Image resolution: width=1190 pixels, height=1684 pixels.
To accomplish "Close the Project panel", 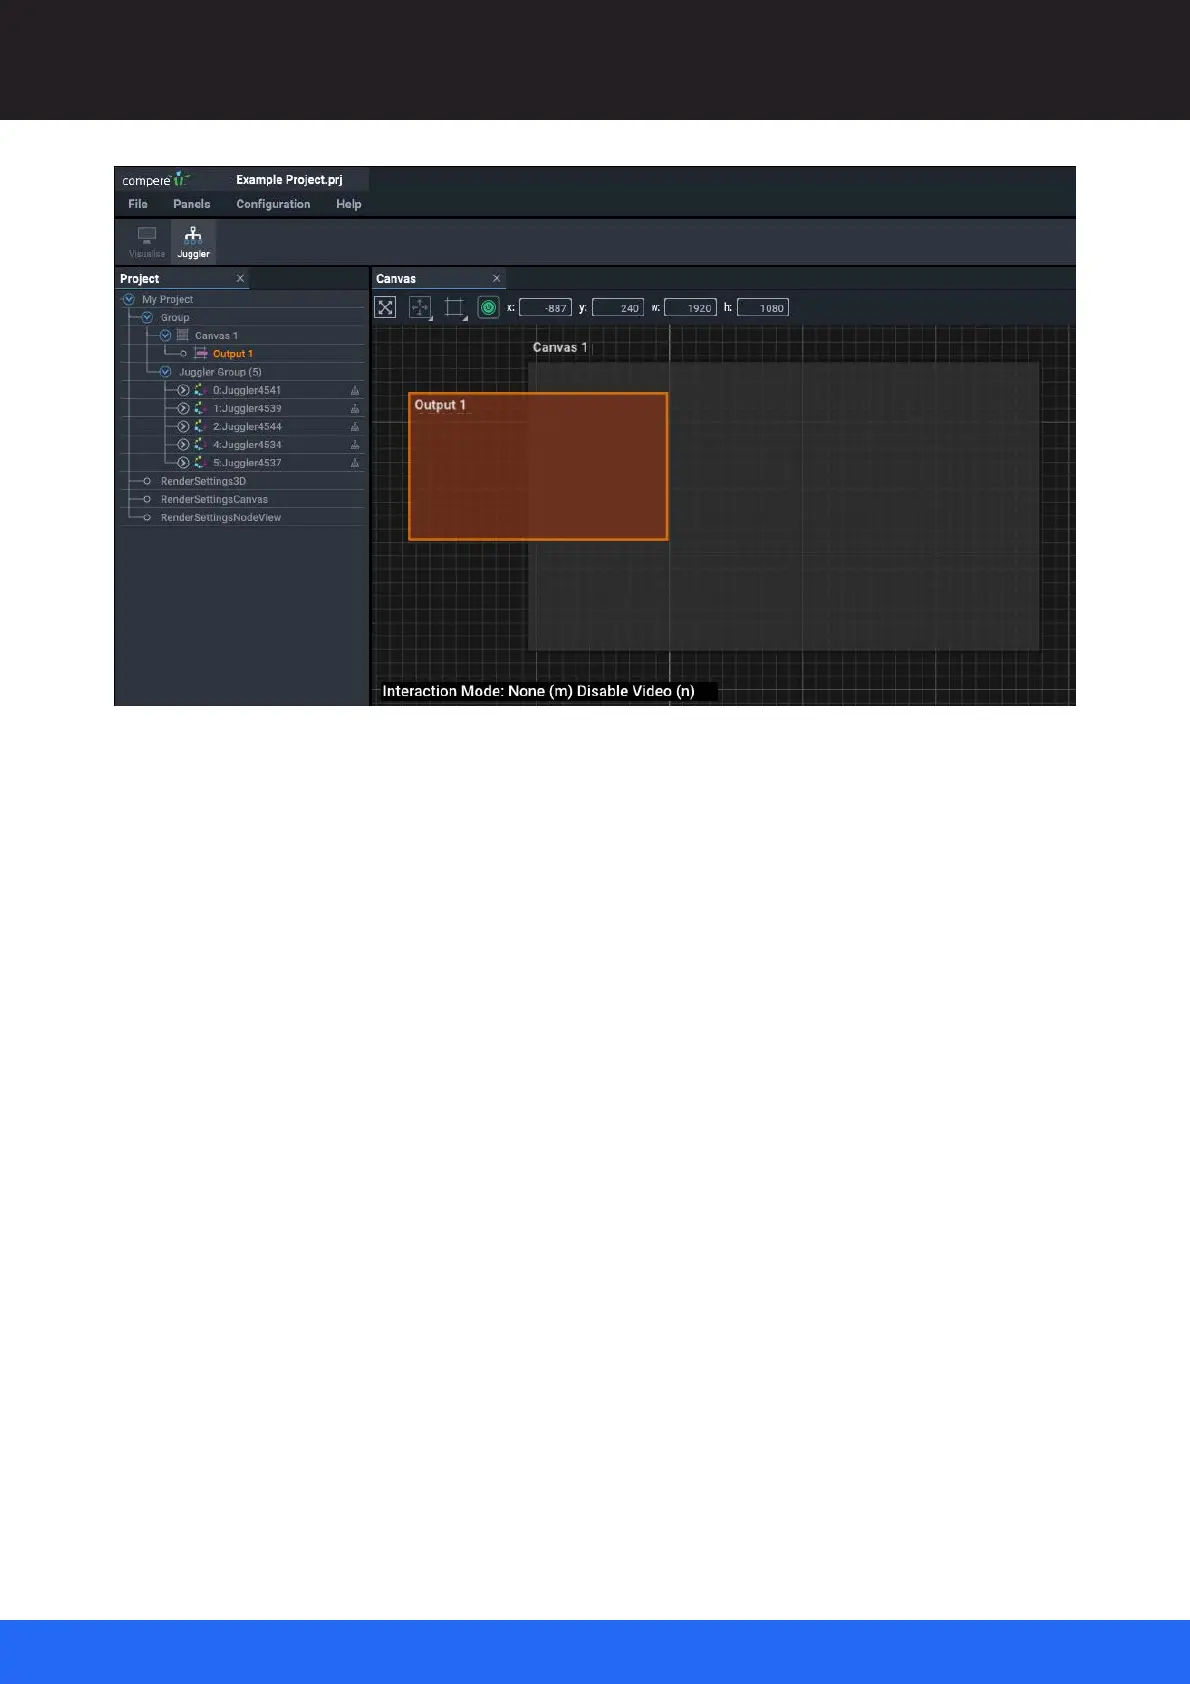I will [x=240, y=278].
